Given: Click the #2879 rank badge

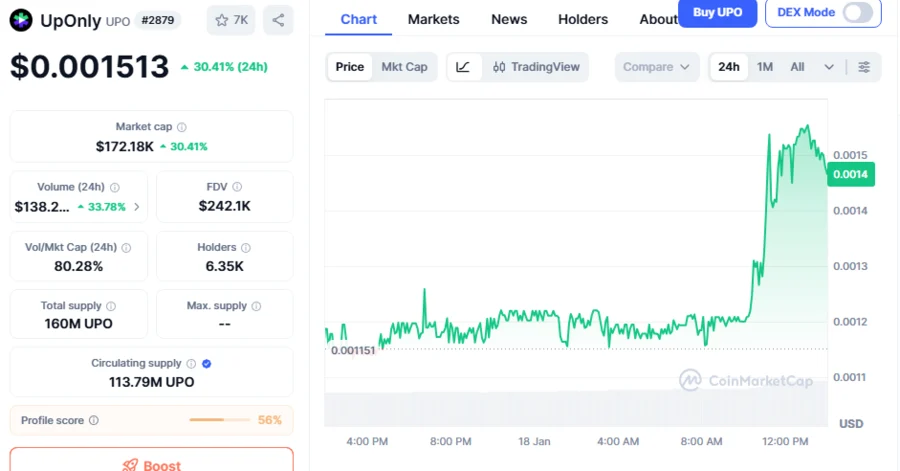Looking at the screenshot, I should tap(158, 21).
